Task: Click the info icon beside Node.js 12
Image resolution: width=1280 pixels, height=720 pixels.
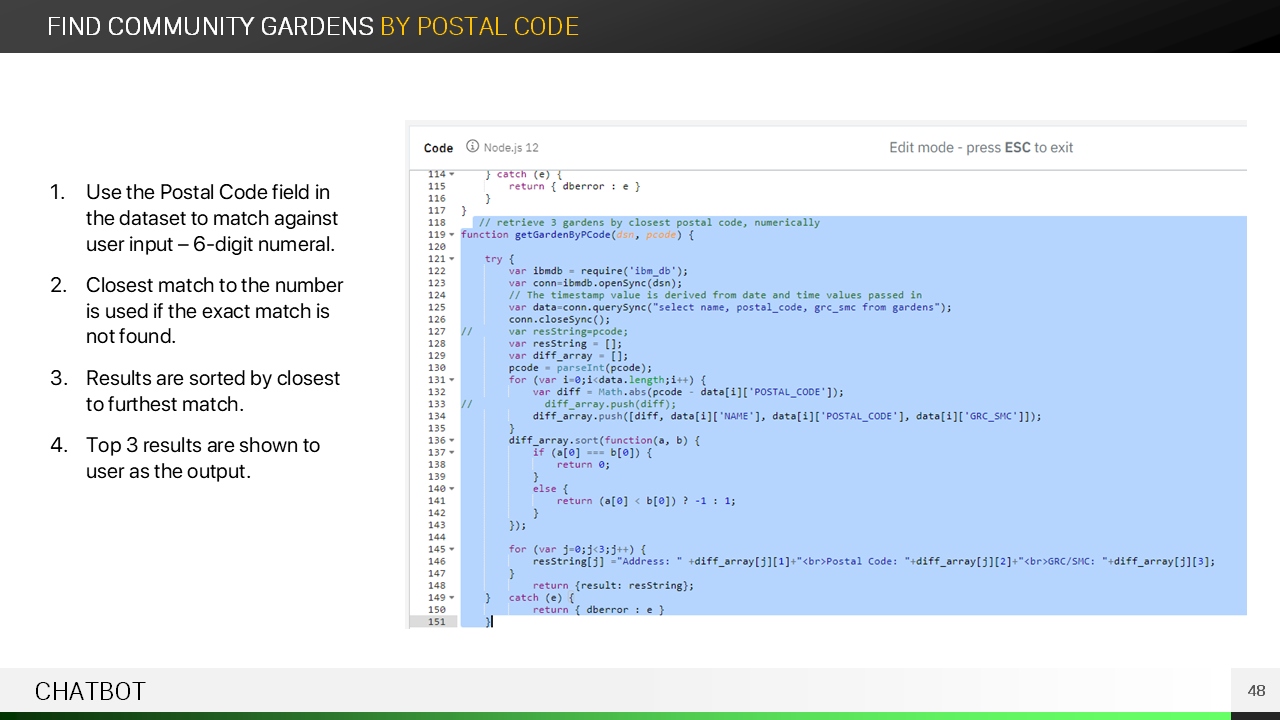Action: point(472,147)
